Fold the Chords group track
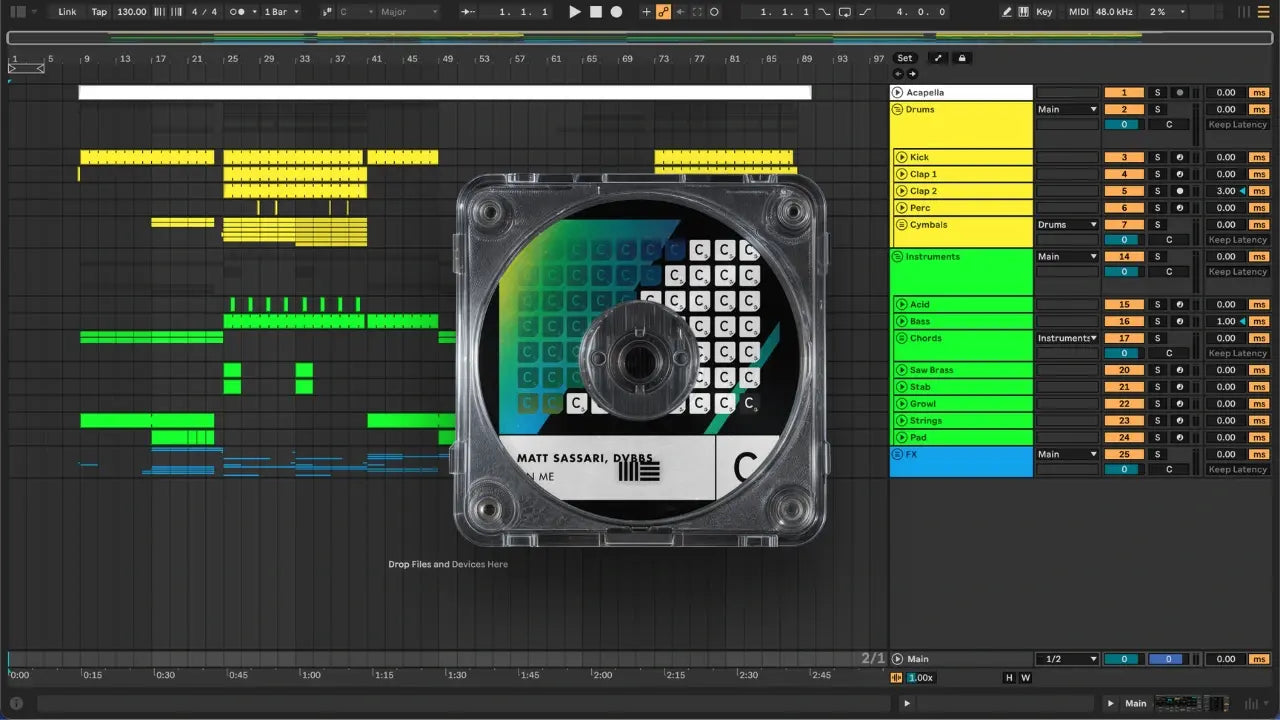 click(x=901, y=338)
